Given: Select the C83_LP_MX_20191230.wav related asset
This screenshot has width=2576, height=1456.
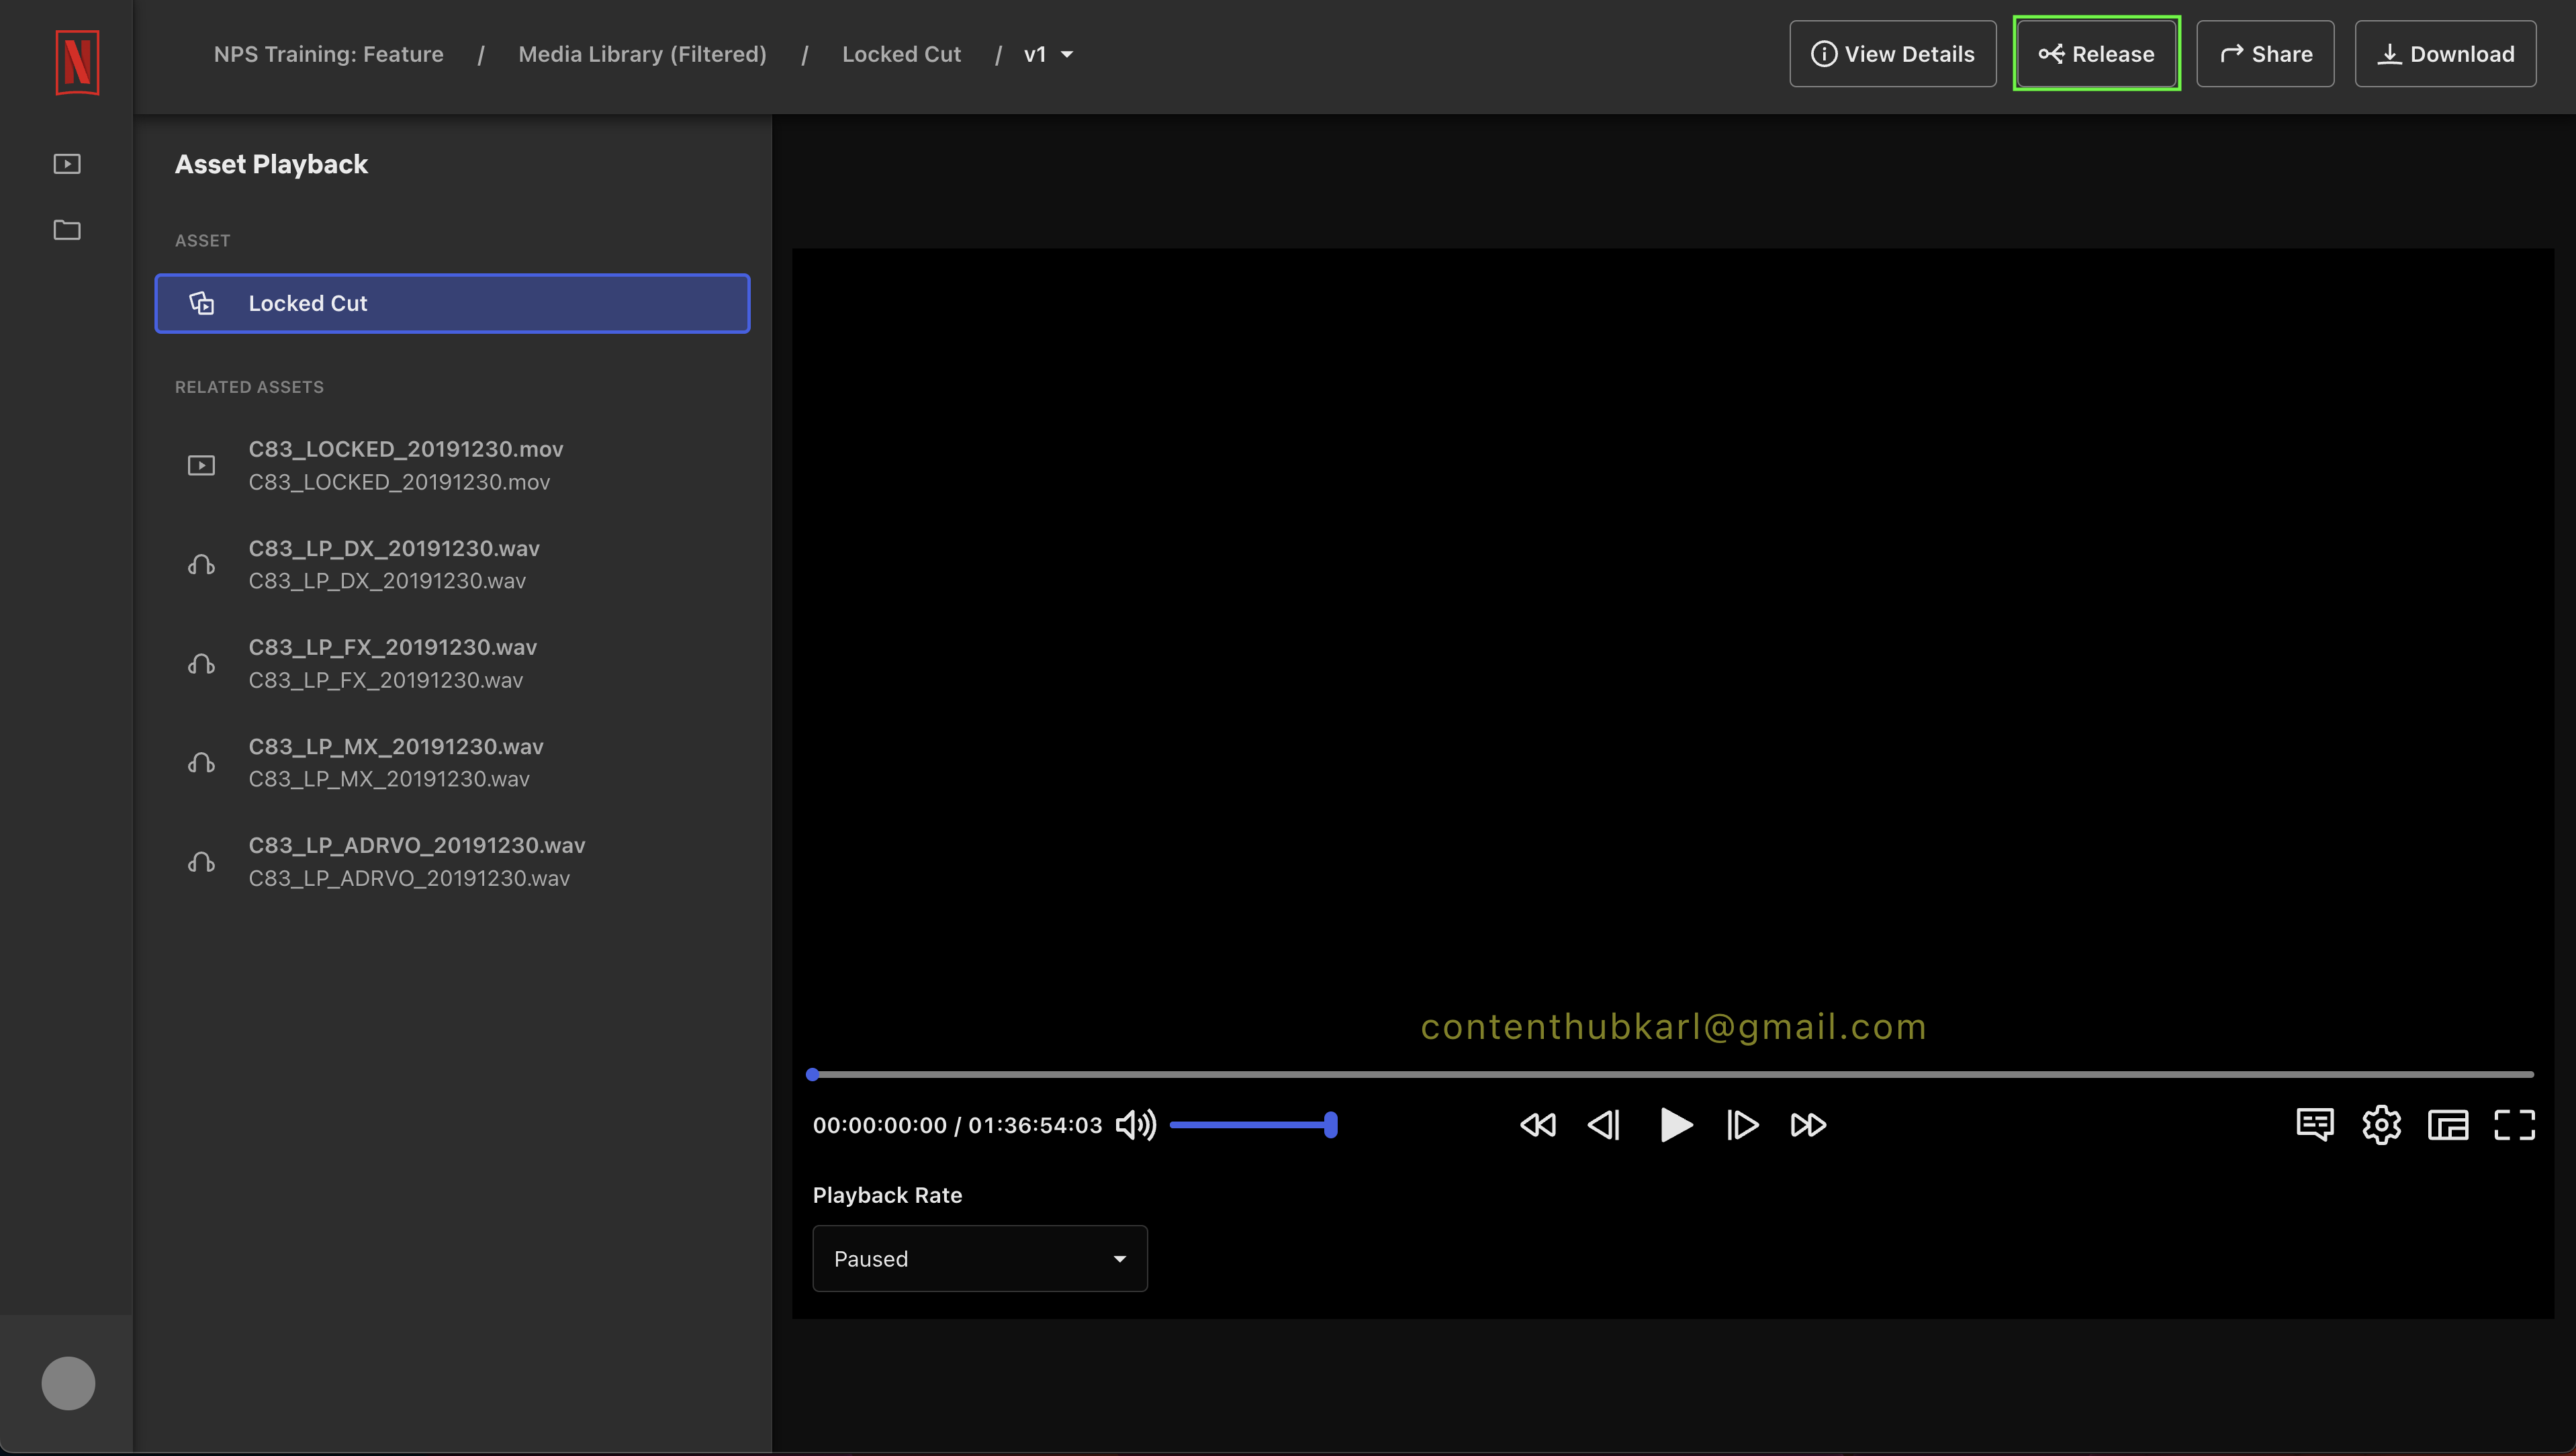Looking at the screenshot, I should pyautogui.click(x=452, y=763).
